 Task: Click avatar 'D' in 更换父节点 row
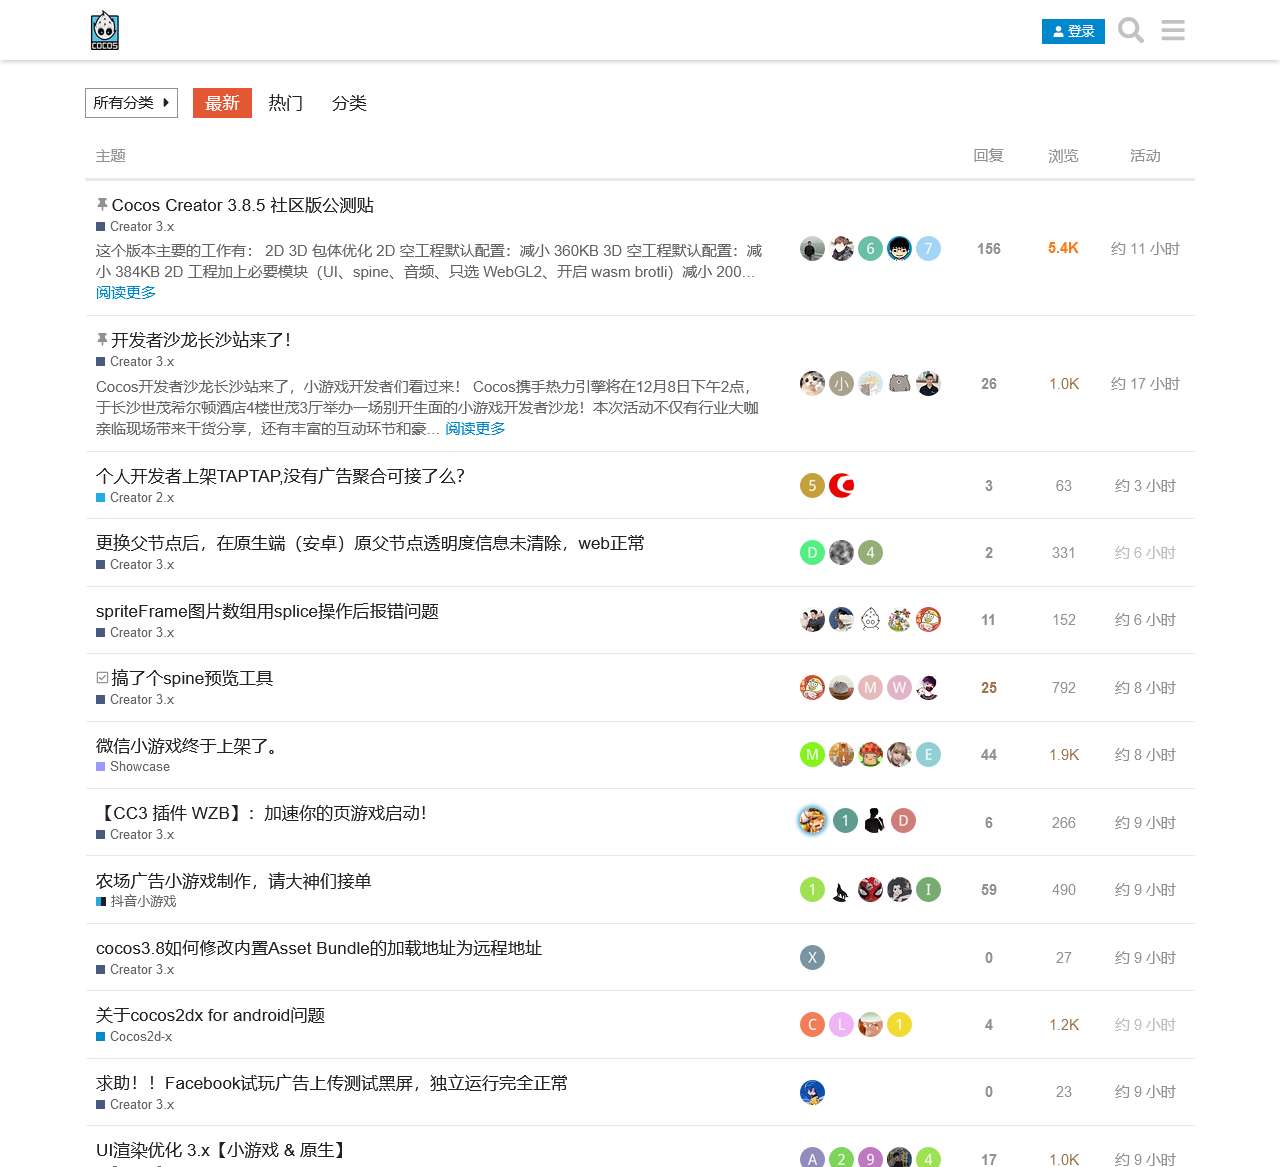pyautogui.click(x=812, y=553)
